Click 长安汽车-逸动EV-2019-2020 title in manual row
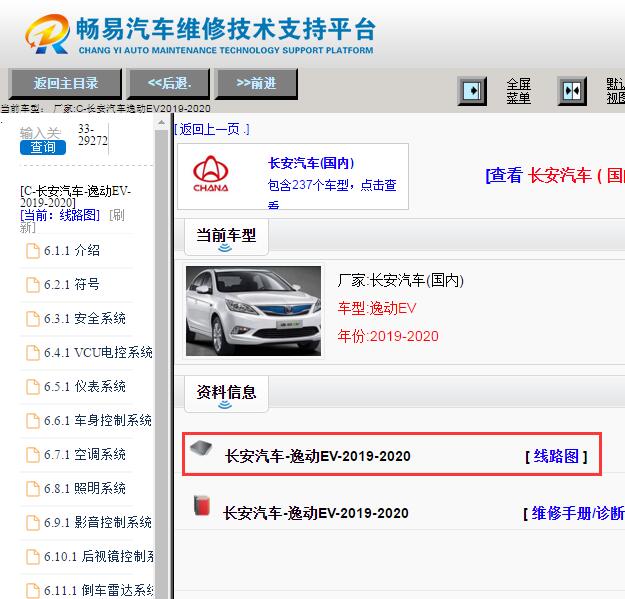This screenshot has height=599, width=625. 316,513
